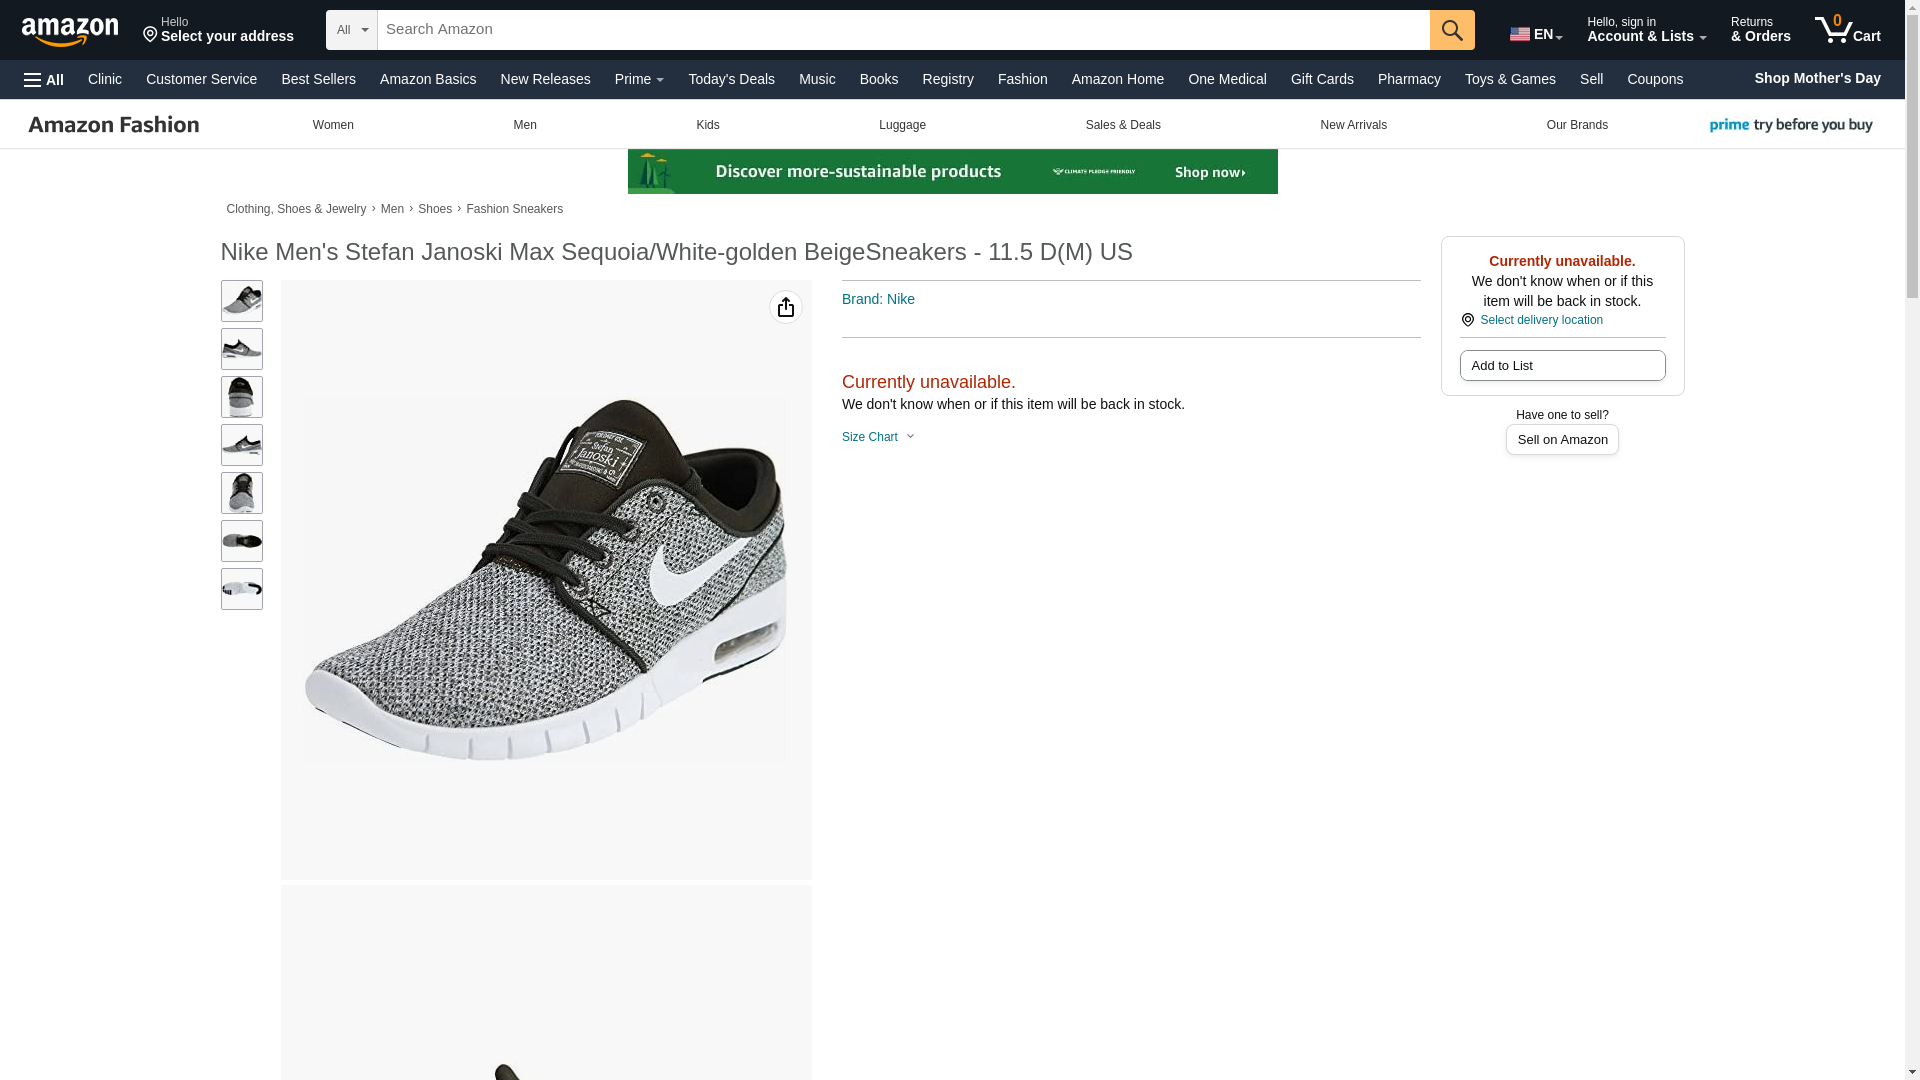
Task: Open the Brand: Nike link
Action: (x=877, y=299)
